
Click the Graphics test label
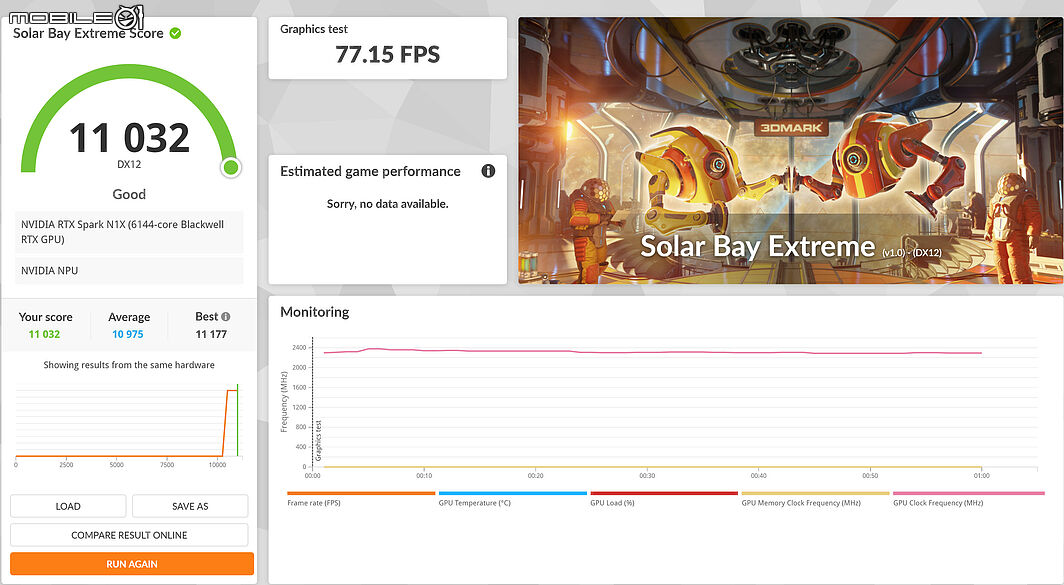click(314, 29)
